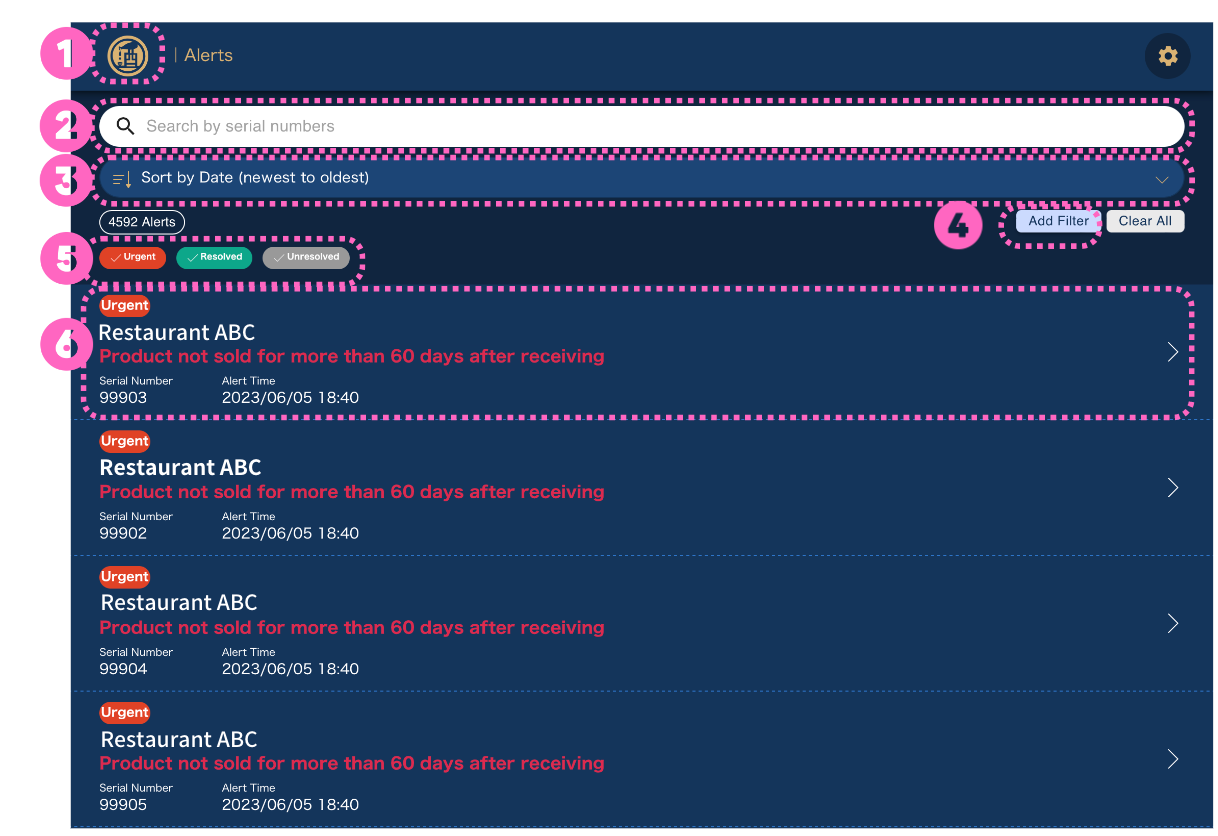Click the Urgent badge on serial 99904 alert
The image size is (1218, 836).
pos(125,577)
